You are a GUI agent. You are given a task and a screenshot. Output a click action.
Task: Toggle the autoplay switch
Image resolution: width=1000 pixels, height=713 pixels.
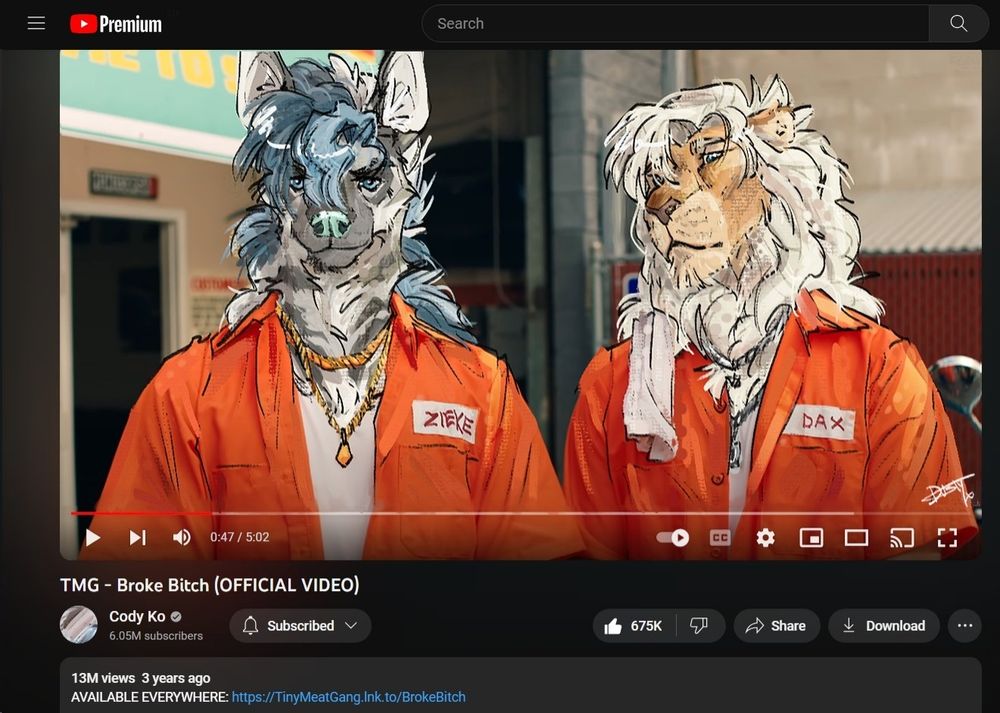[673, 538]
